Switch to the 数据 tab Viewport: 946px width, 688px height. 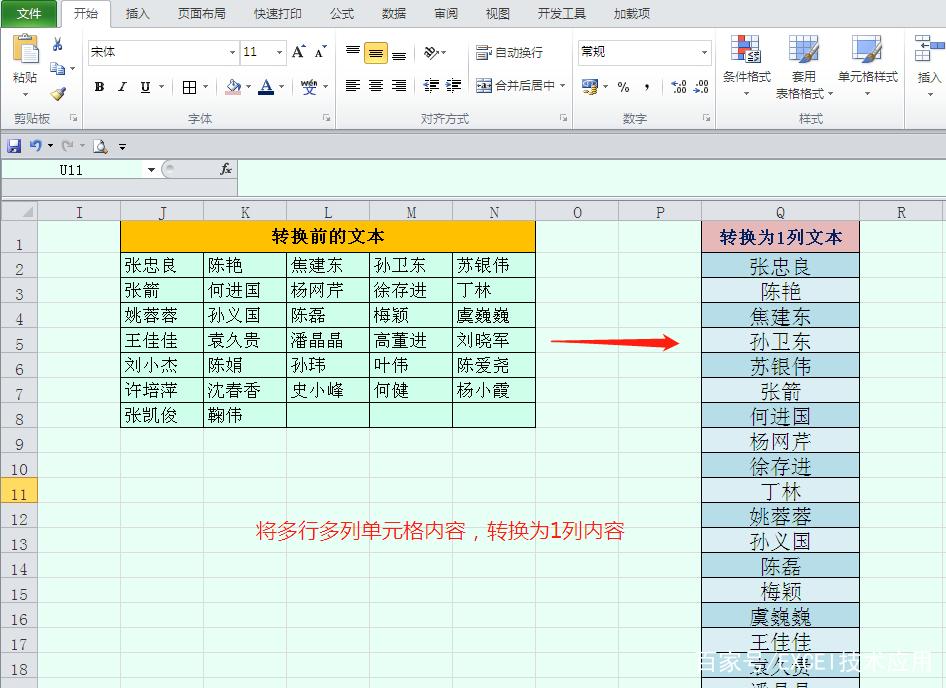click(393, 13)
